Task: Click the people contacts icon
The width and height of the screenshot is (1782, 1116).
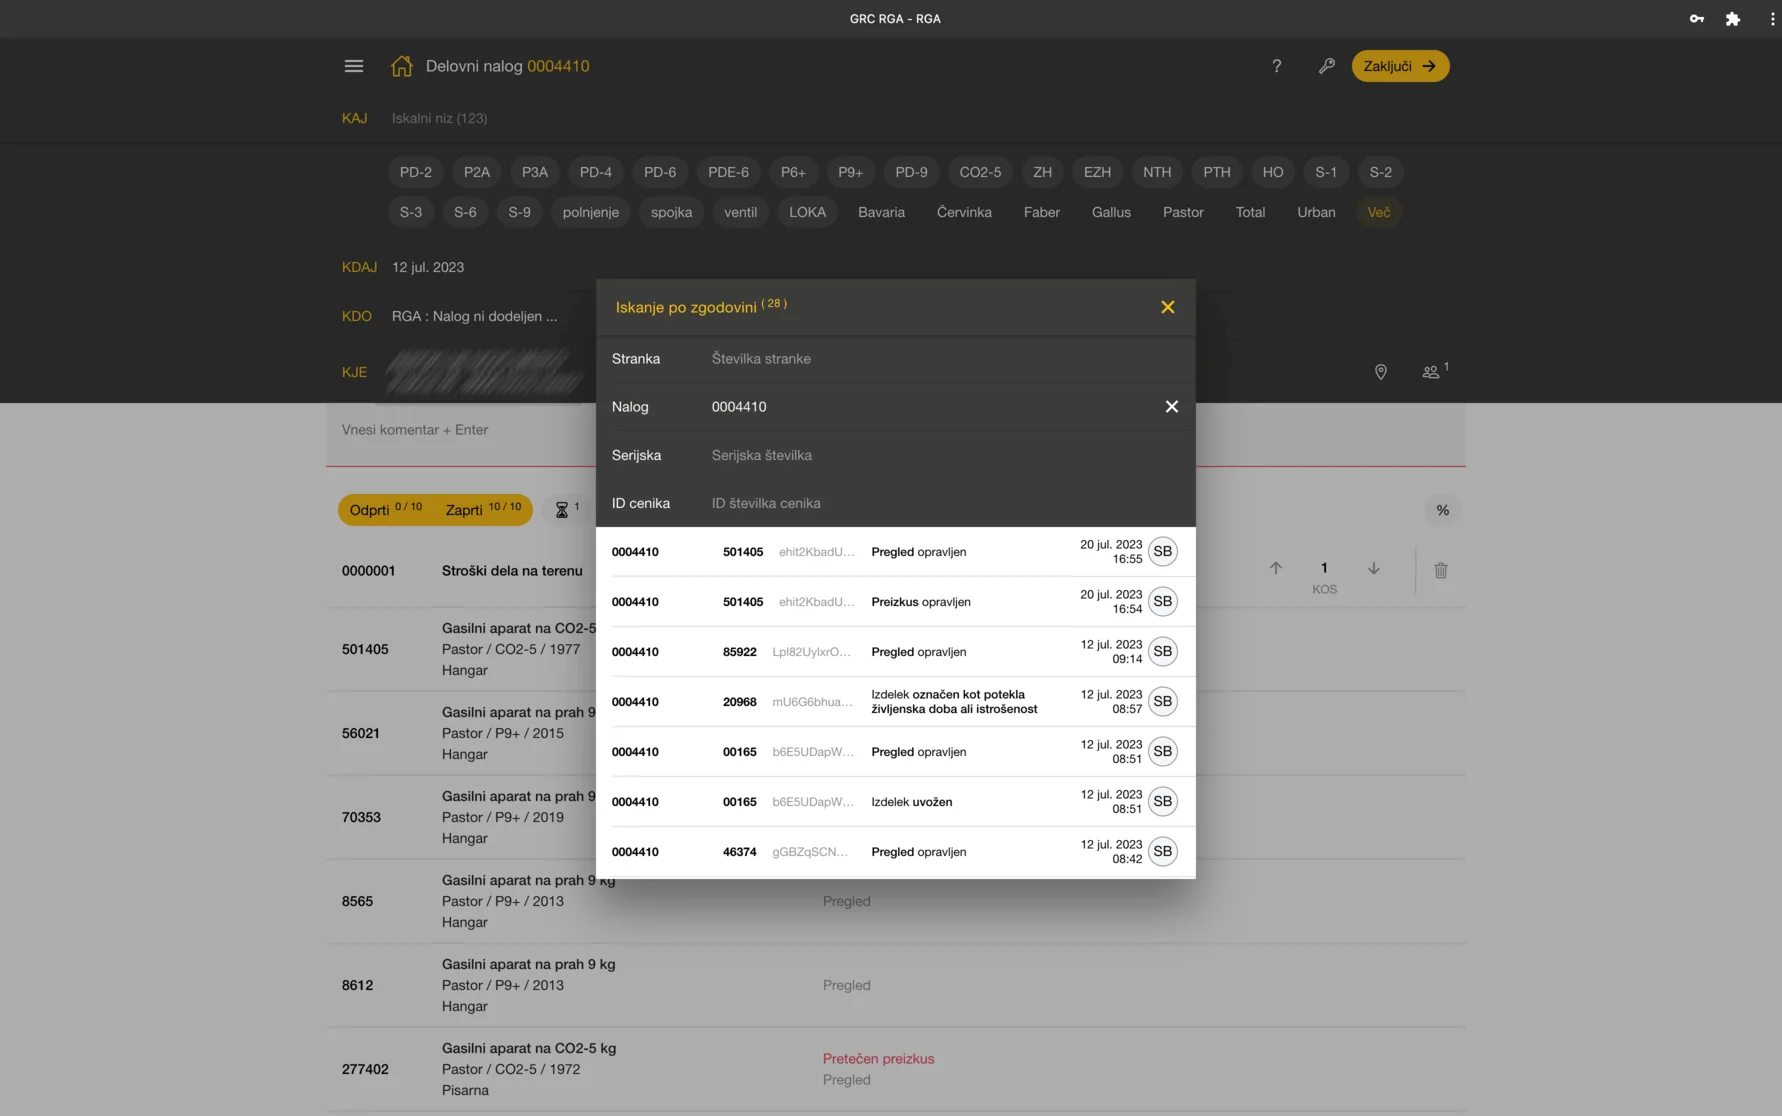Action: [1431, 372]
